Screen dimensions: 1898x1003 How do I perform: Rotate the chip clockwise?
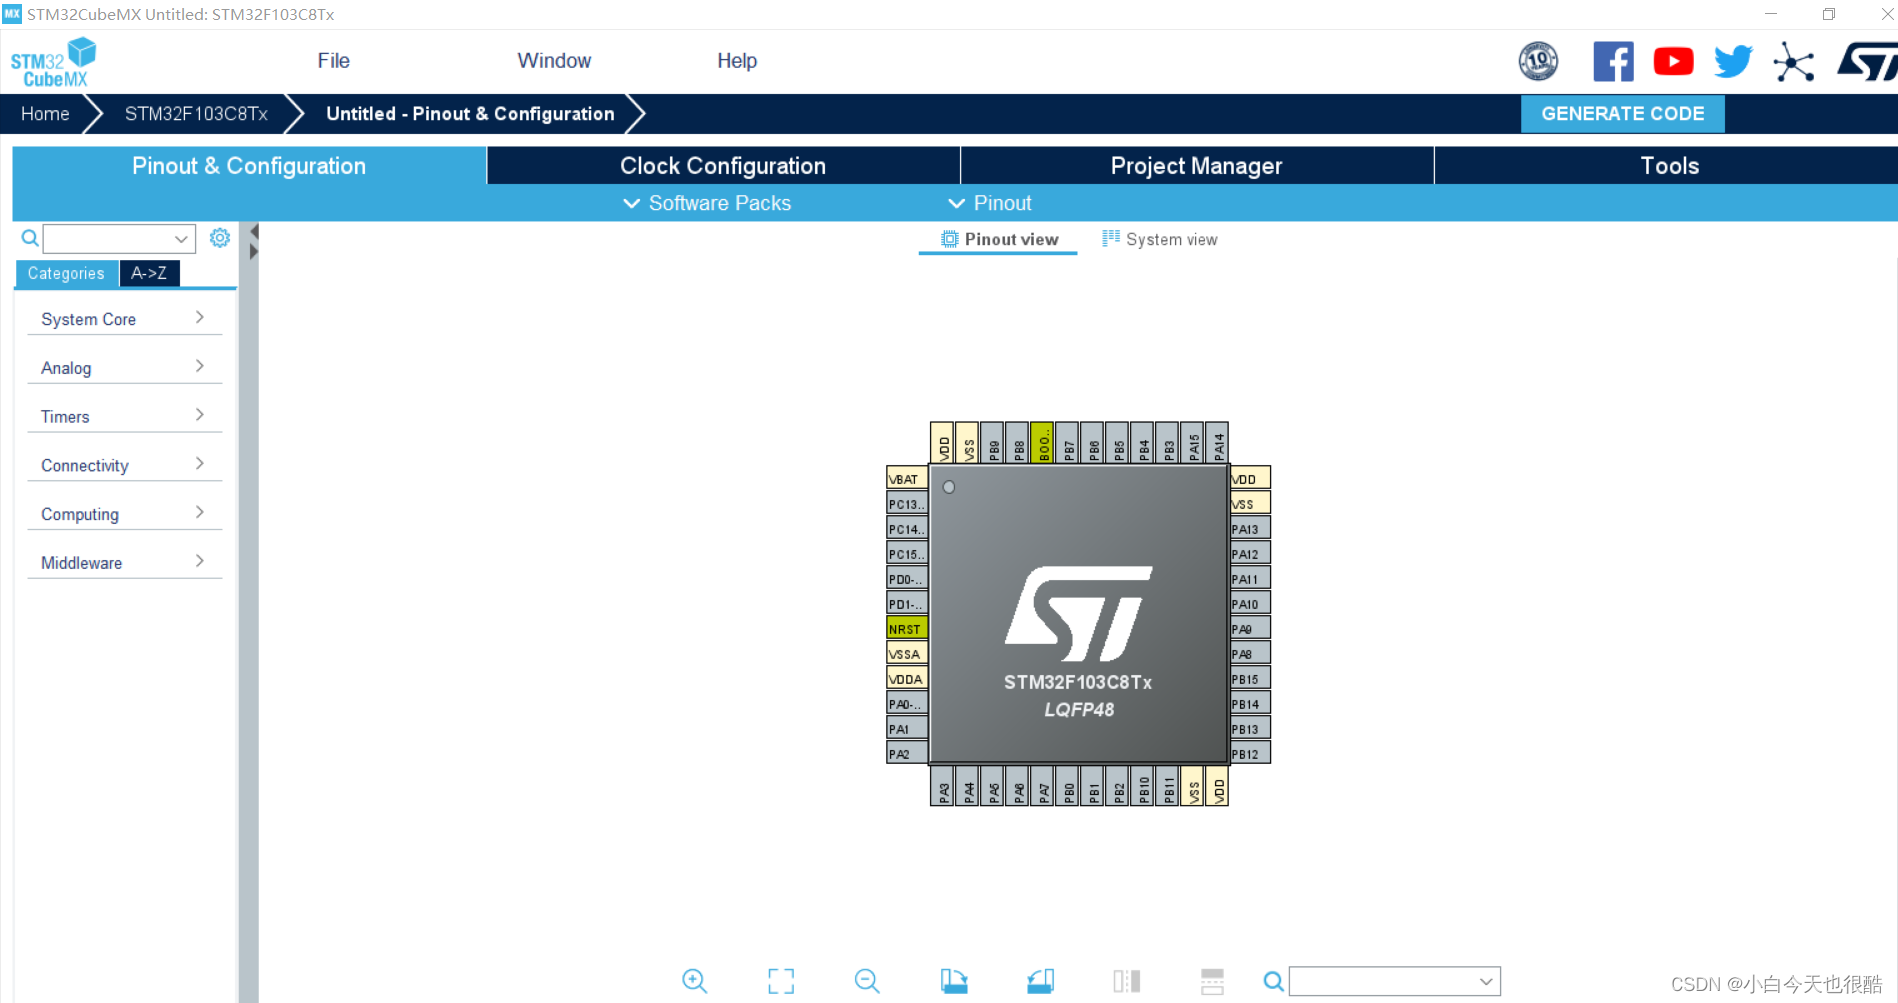pos(954,981)
